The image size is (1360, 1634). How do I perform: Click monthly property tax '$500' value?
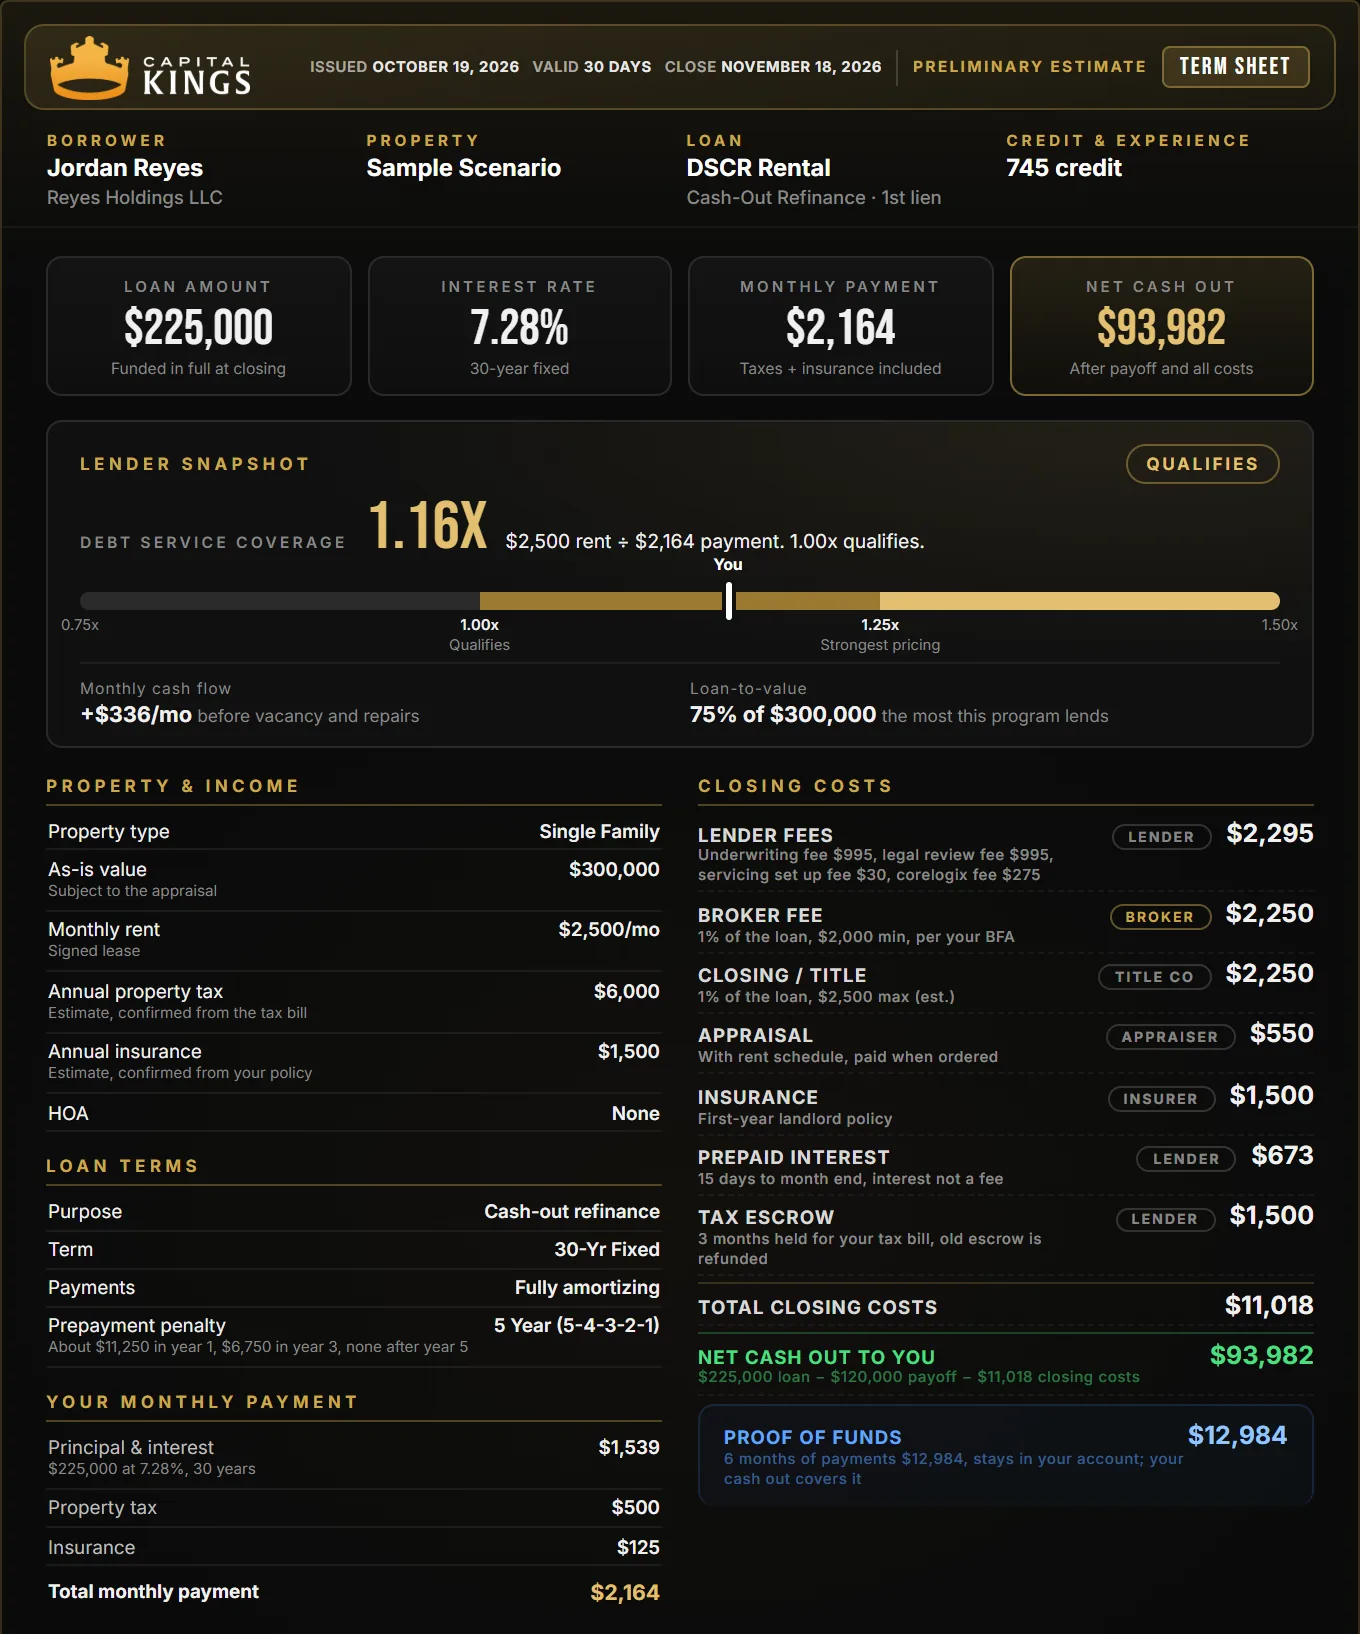636,1508
